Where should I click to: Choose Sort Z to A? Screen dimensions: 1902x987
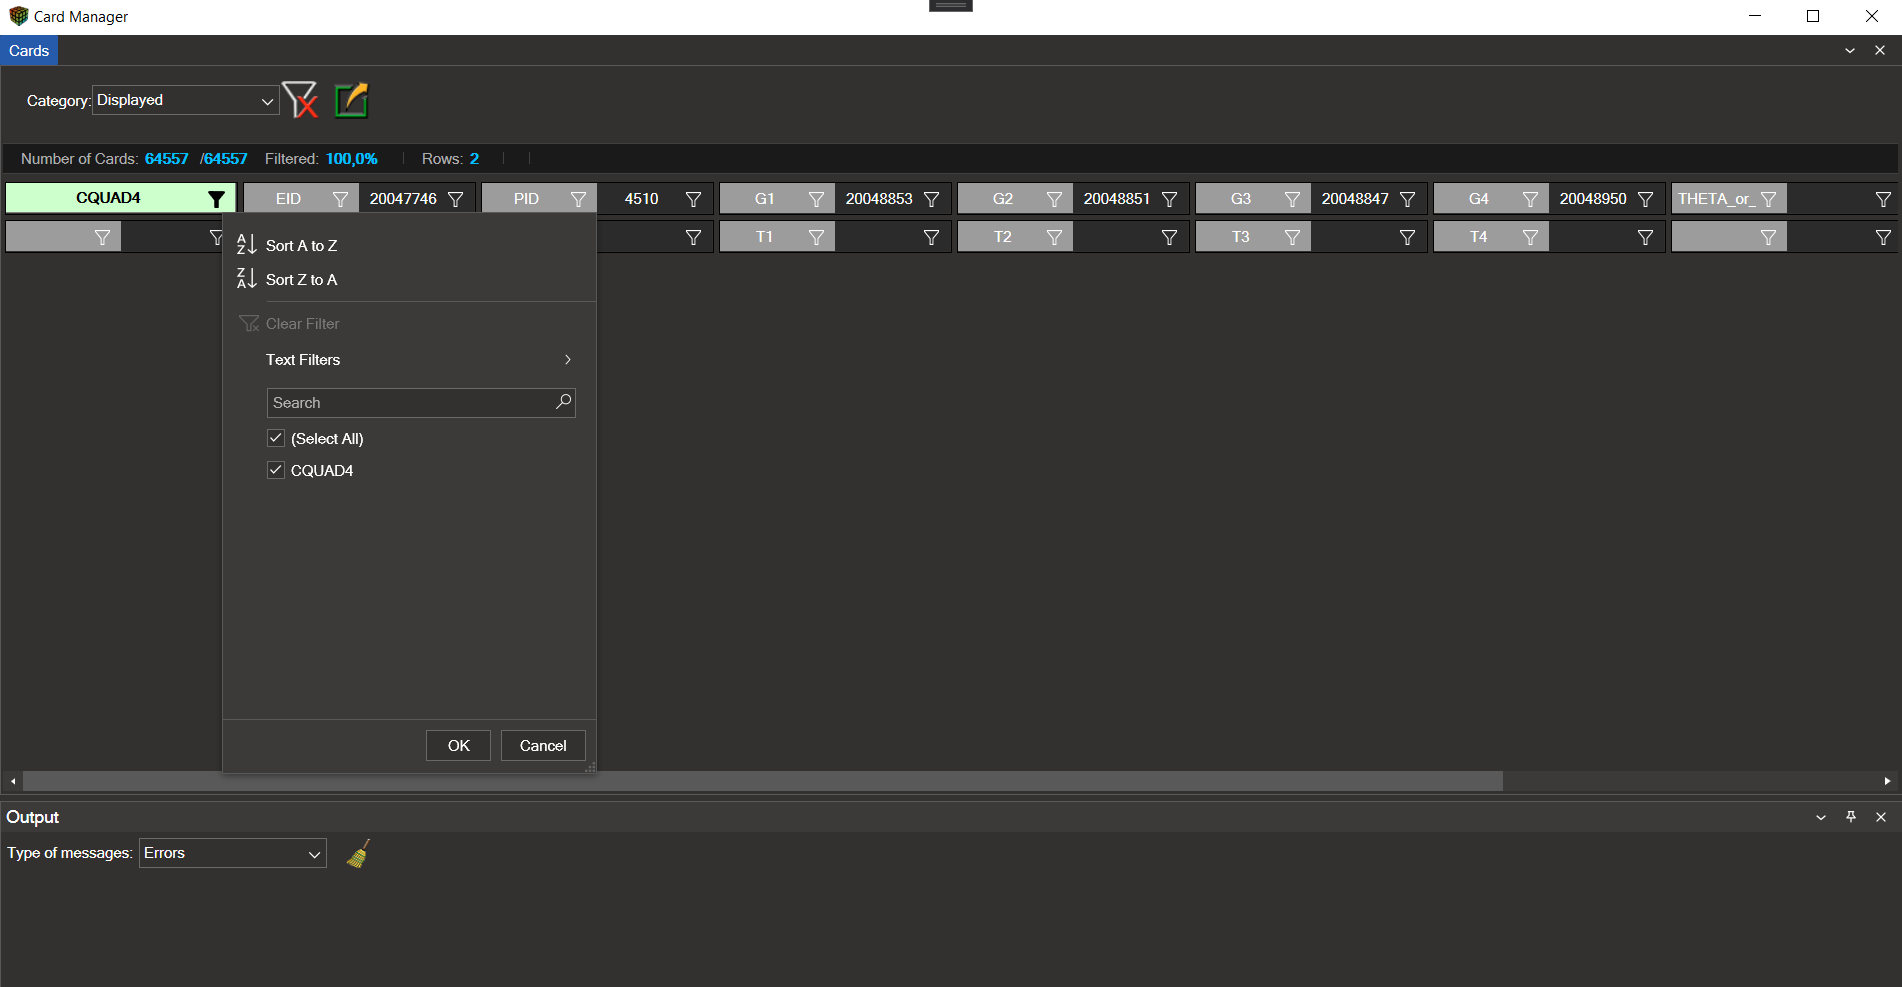coord(301,280)
